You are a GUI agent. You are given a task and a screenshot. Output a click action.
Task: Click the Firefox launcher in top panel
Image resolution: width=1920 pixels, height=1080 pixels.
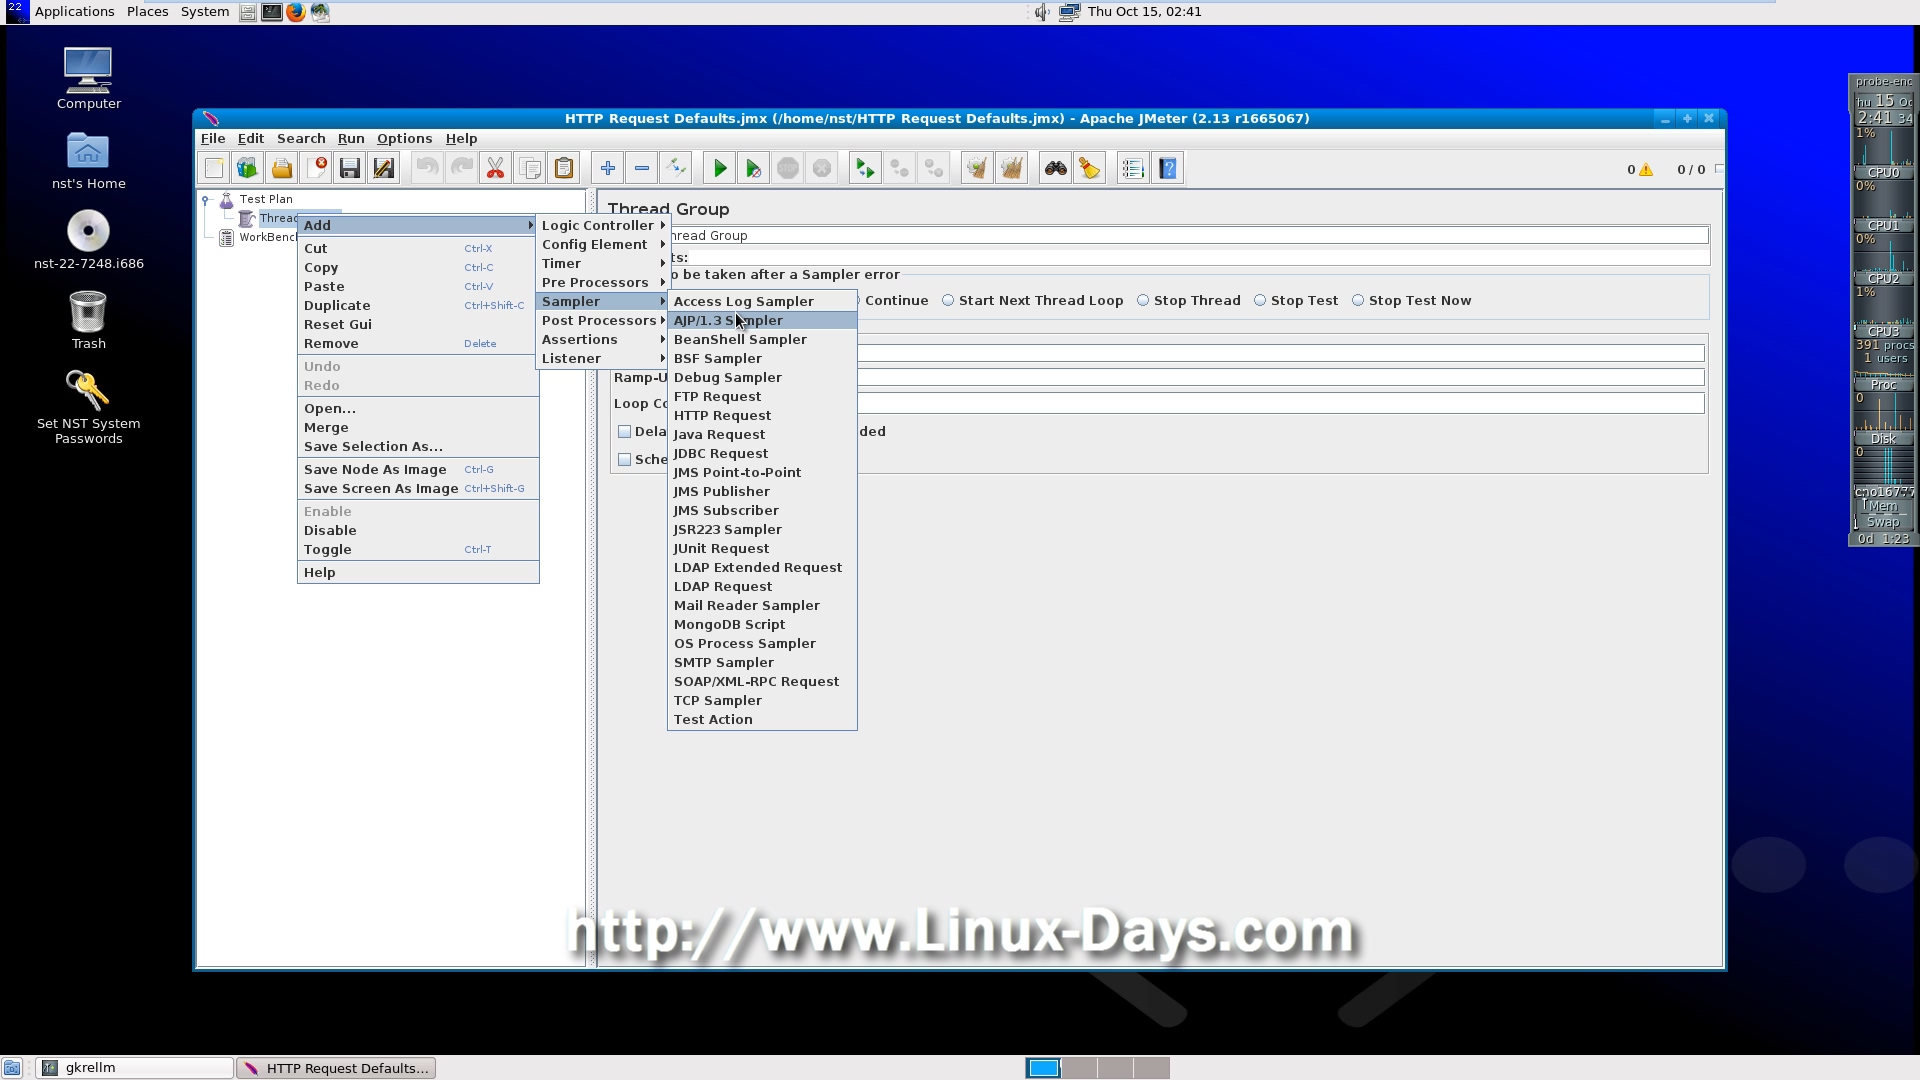click(296, 12)
